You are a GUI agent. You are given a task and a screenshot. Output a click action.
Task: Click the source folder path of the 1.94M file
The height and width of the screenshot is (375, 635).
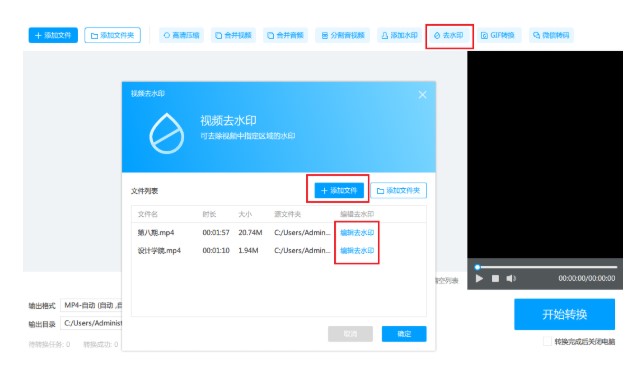coord(302,251)
